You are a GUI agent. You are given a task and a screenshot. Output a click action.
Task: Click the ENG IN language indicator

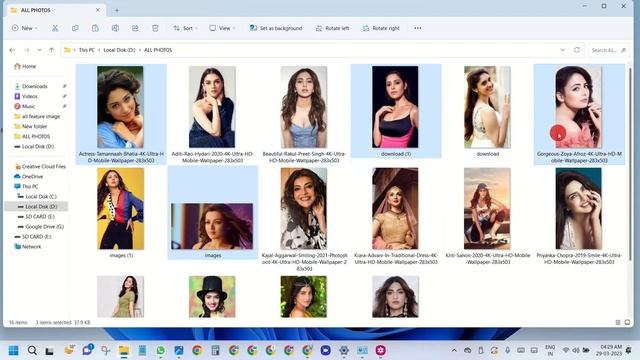click(550, 350)
